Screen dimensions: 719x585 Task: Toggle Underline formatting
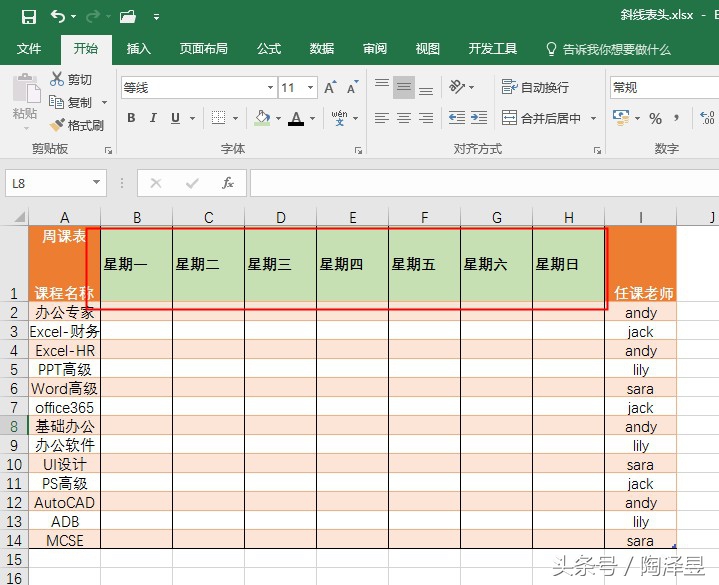click(x=175, y=118)
